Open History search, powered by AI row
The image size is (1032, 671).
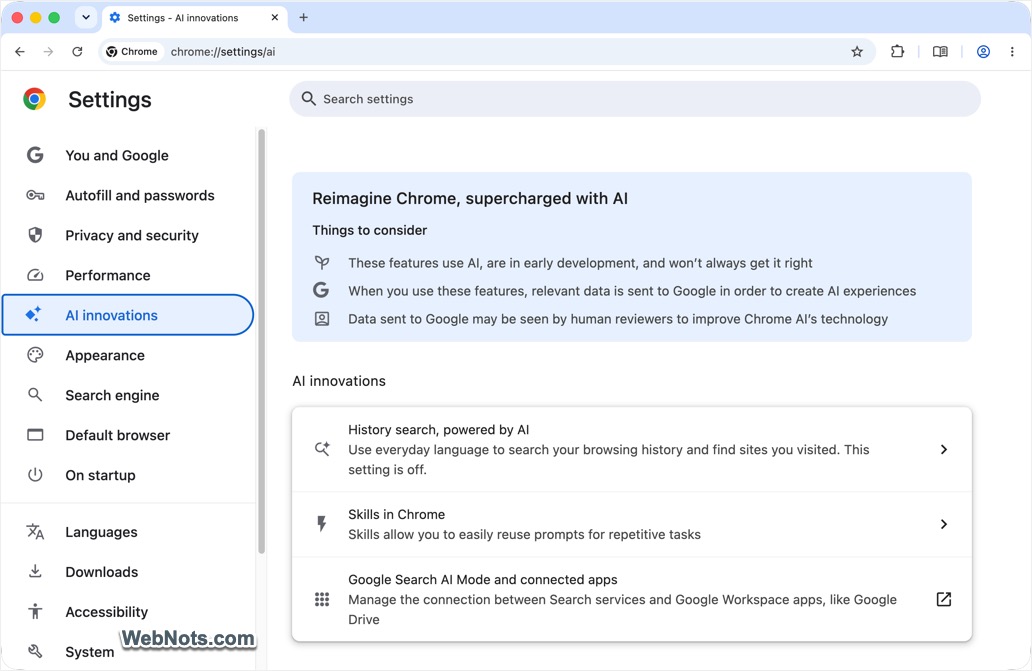[632, 449]
